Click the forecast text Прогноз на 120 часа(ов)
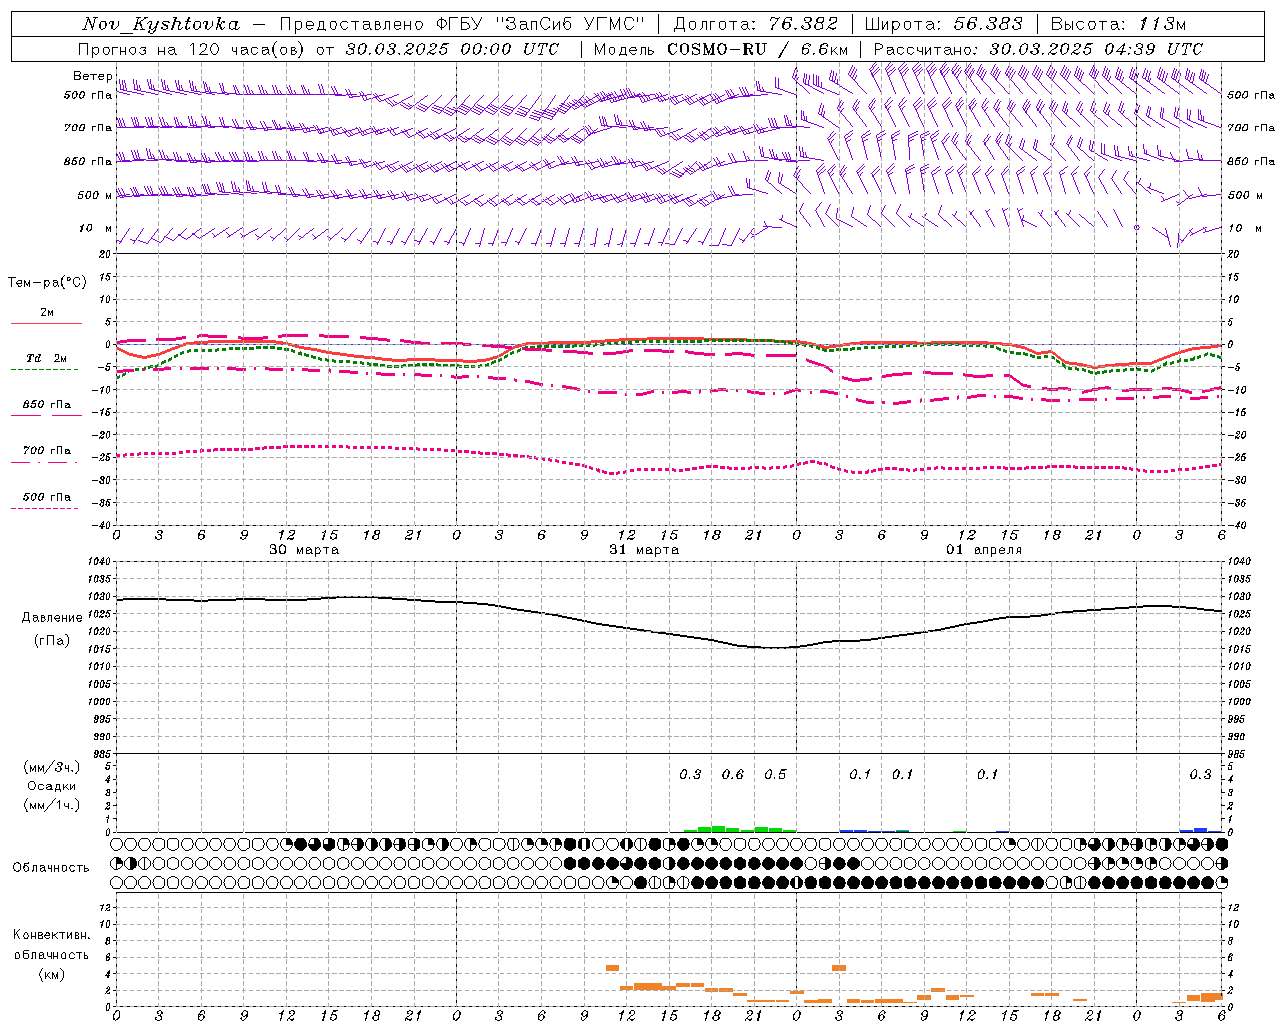 191,49
